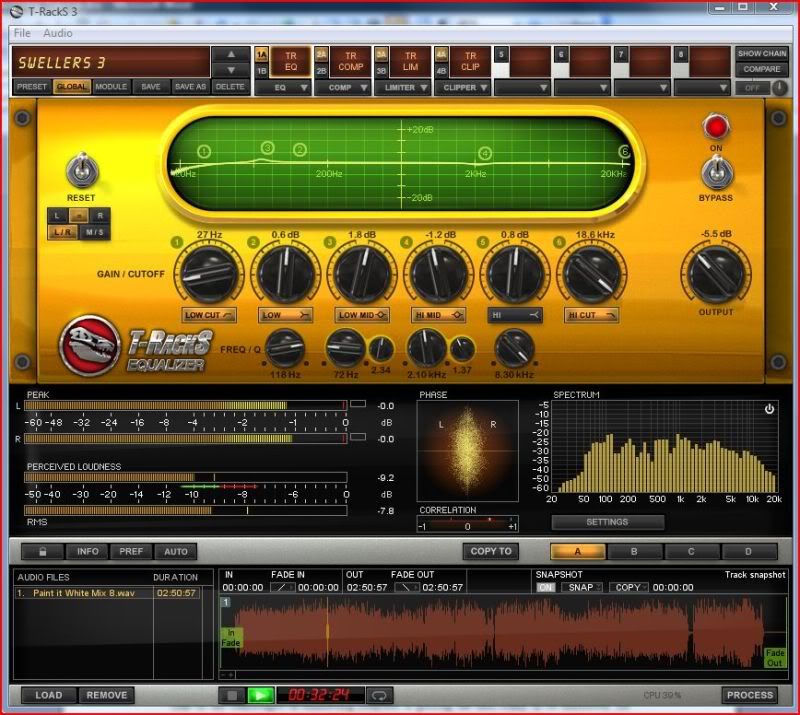This screenshot has height=715, width=800.
Task: Click the preset up arrow
Action: (231, 54)
